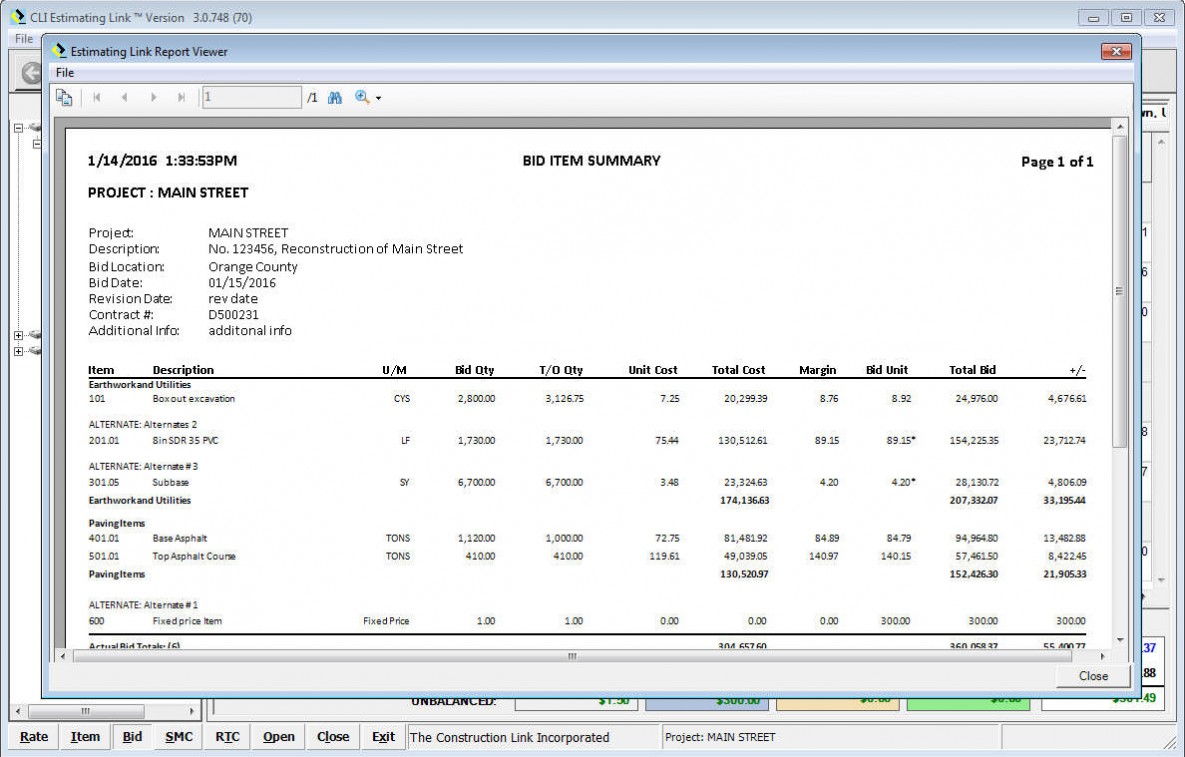Click 'ALTERNATE: Alternates 2' label
Screen dimensions: 1185x757
pyautogui.click(x=143, y=424)
